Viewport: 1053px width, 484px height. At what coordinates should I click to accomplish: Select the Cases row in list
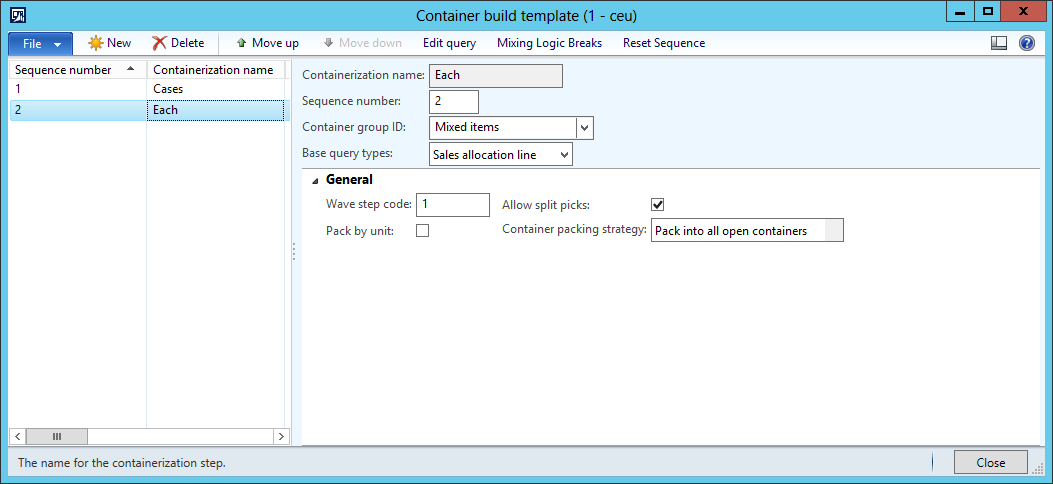[x=168, y=89]
